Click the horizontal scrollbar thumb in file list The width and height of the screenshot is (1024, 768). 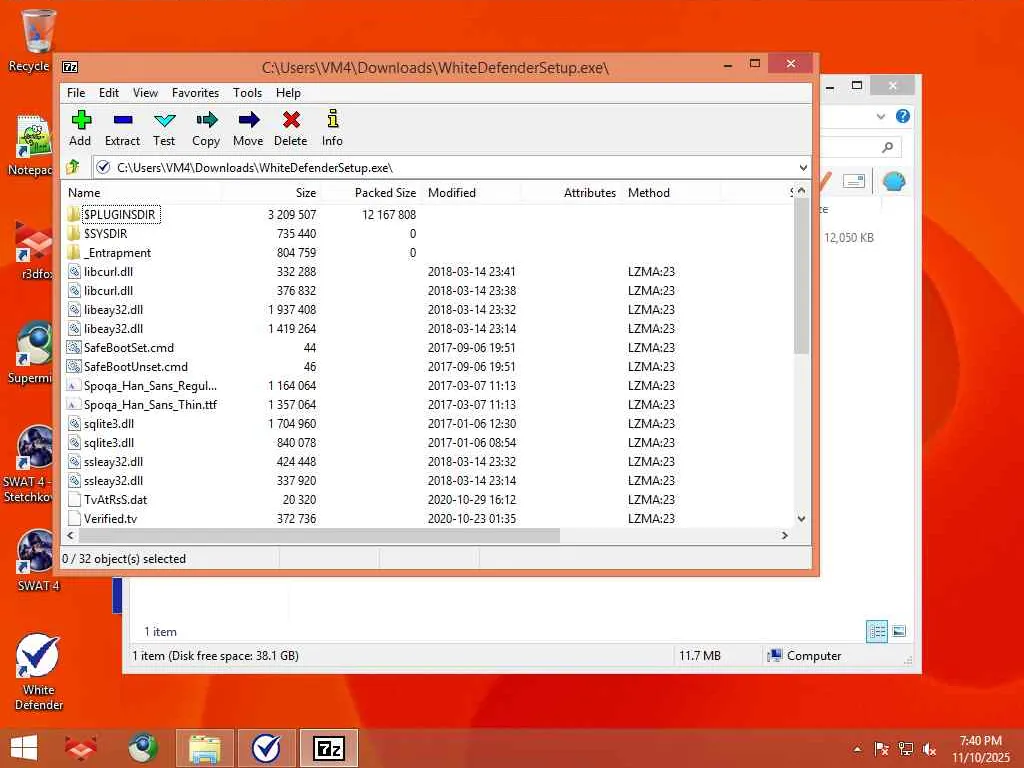point(319,536)
